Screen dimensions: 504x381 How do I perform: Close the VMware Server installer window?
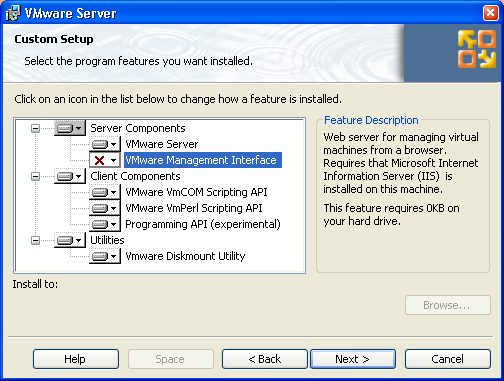click(490, 13)
